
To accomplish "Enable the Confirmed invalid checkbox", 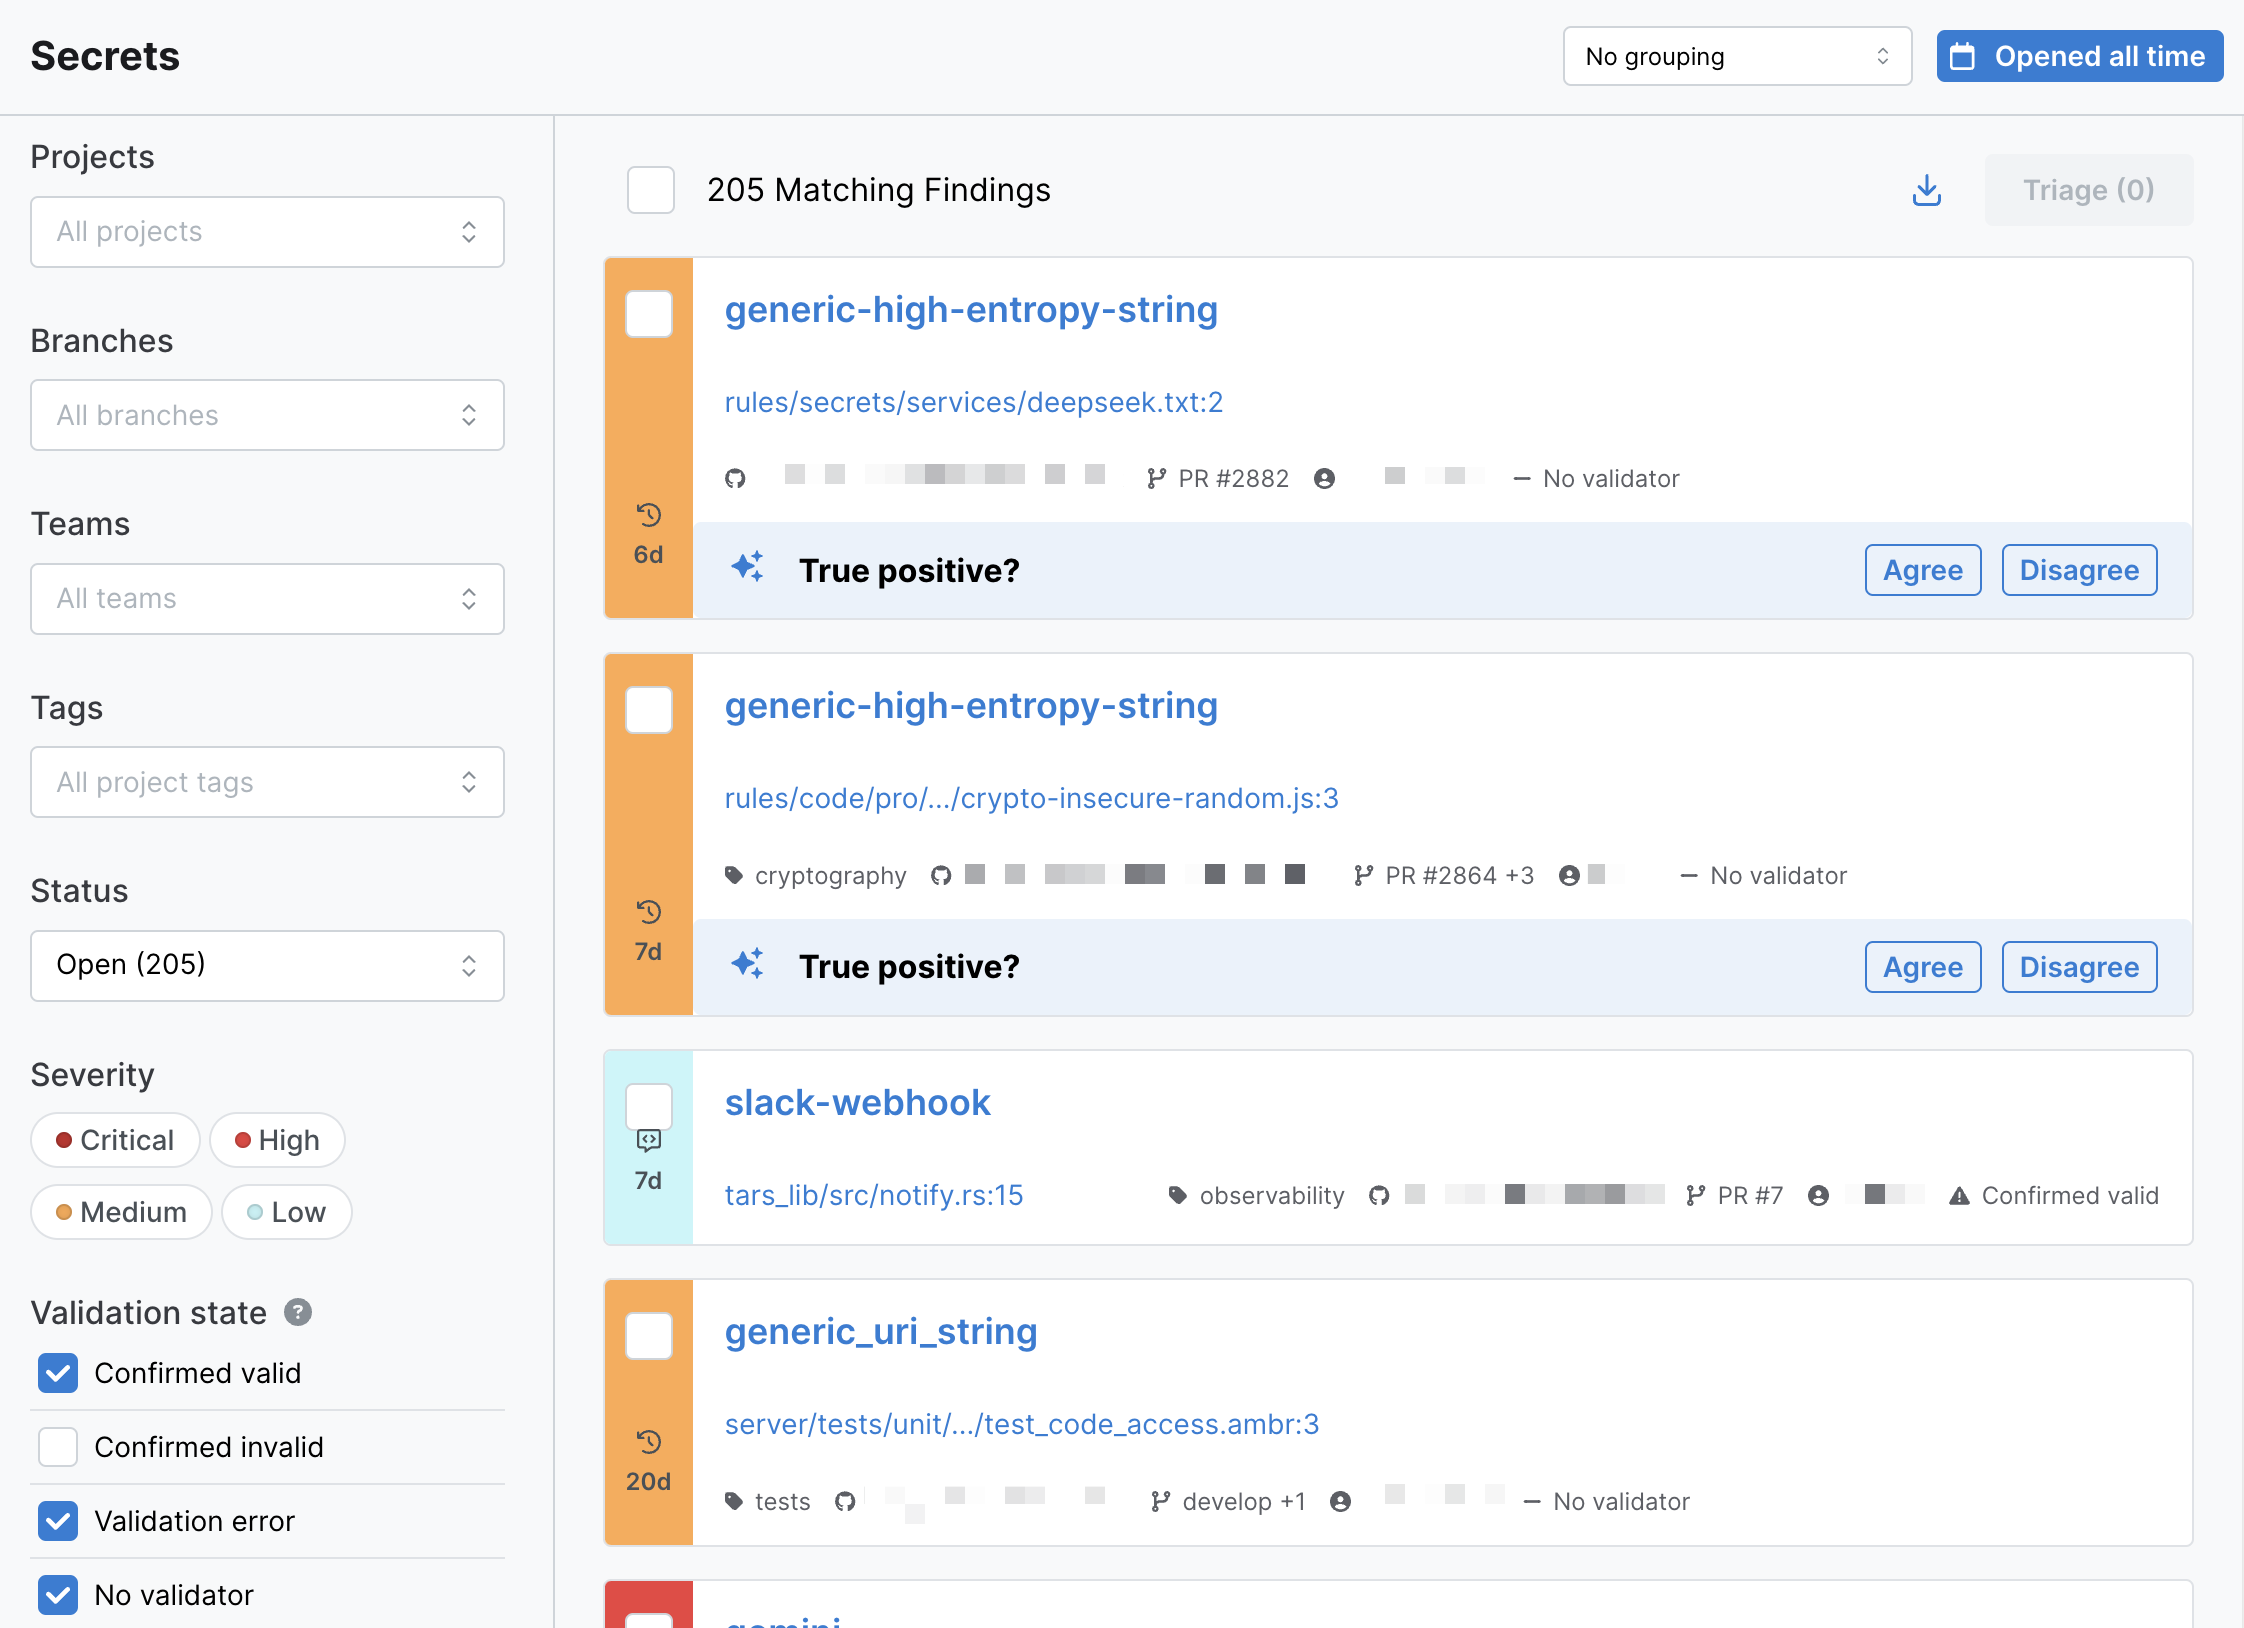I will [x=58, y=1447].
